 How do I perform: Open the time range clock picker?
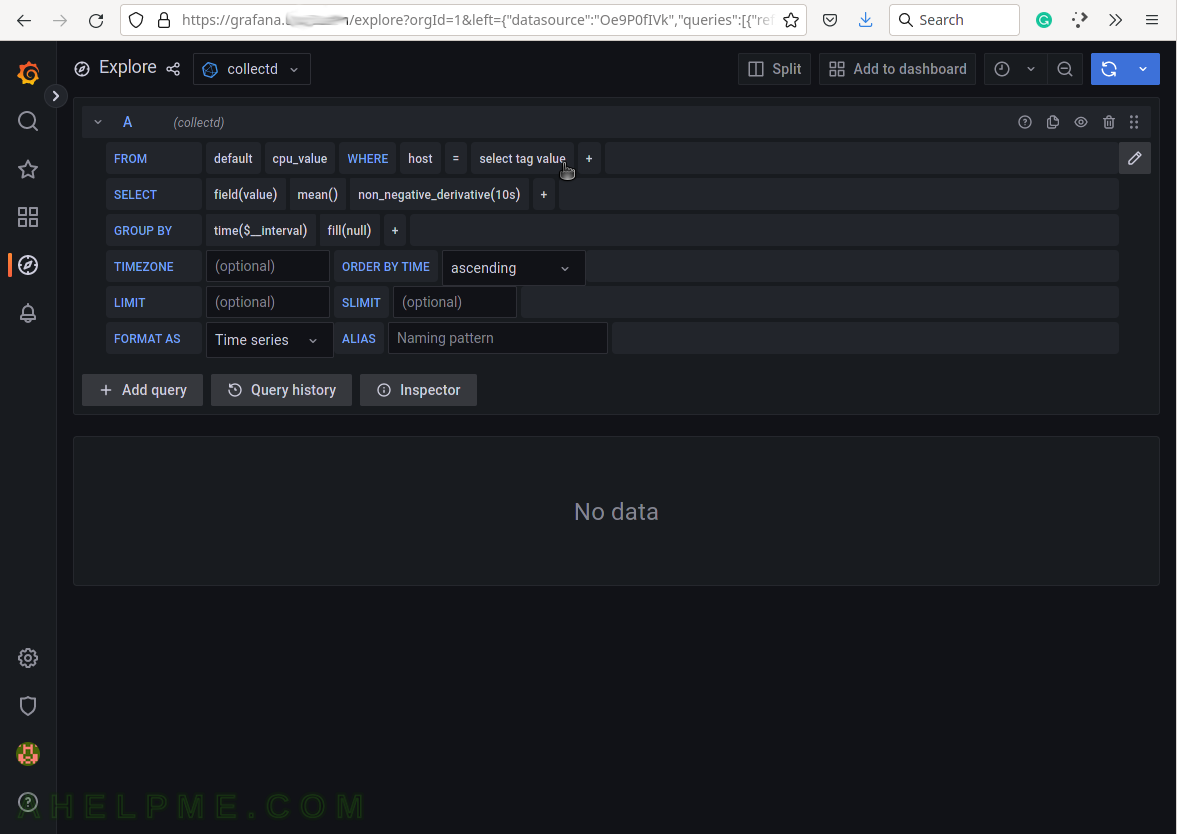[1001, 69]
